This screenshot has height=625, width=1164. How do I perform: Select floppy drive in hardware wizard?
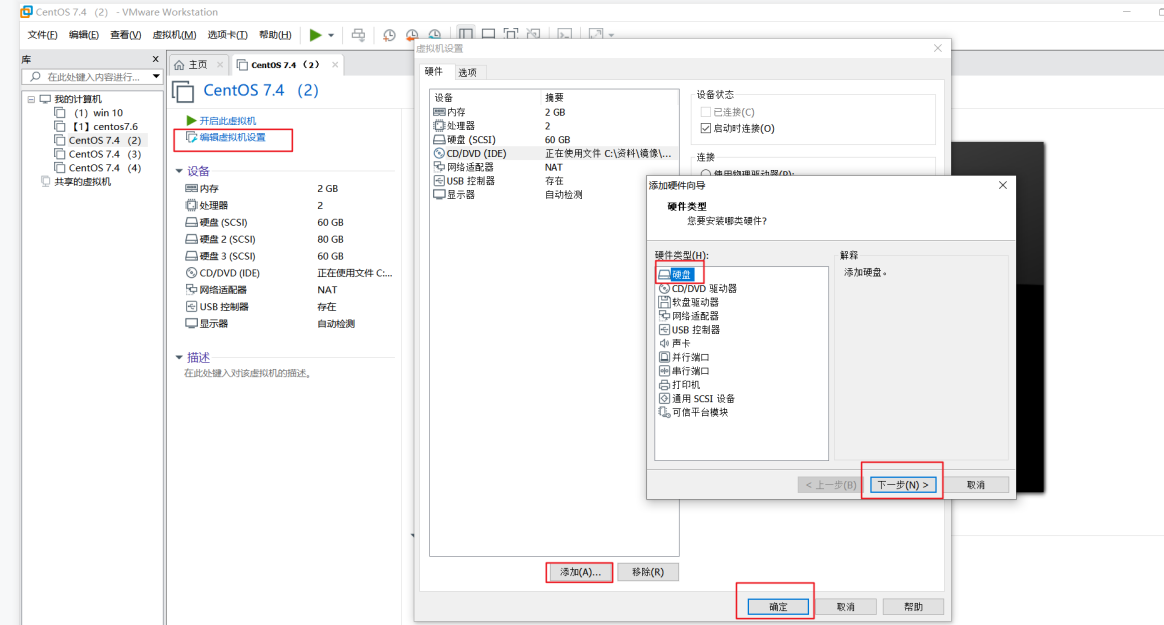[689, 302]
